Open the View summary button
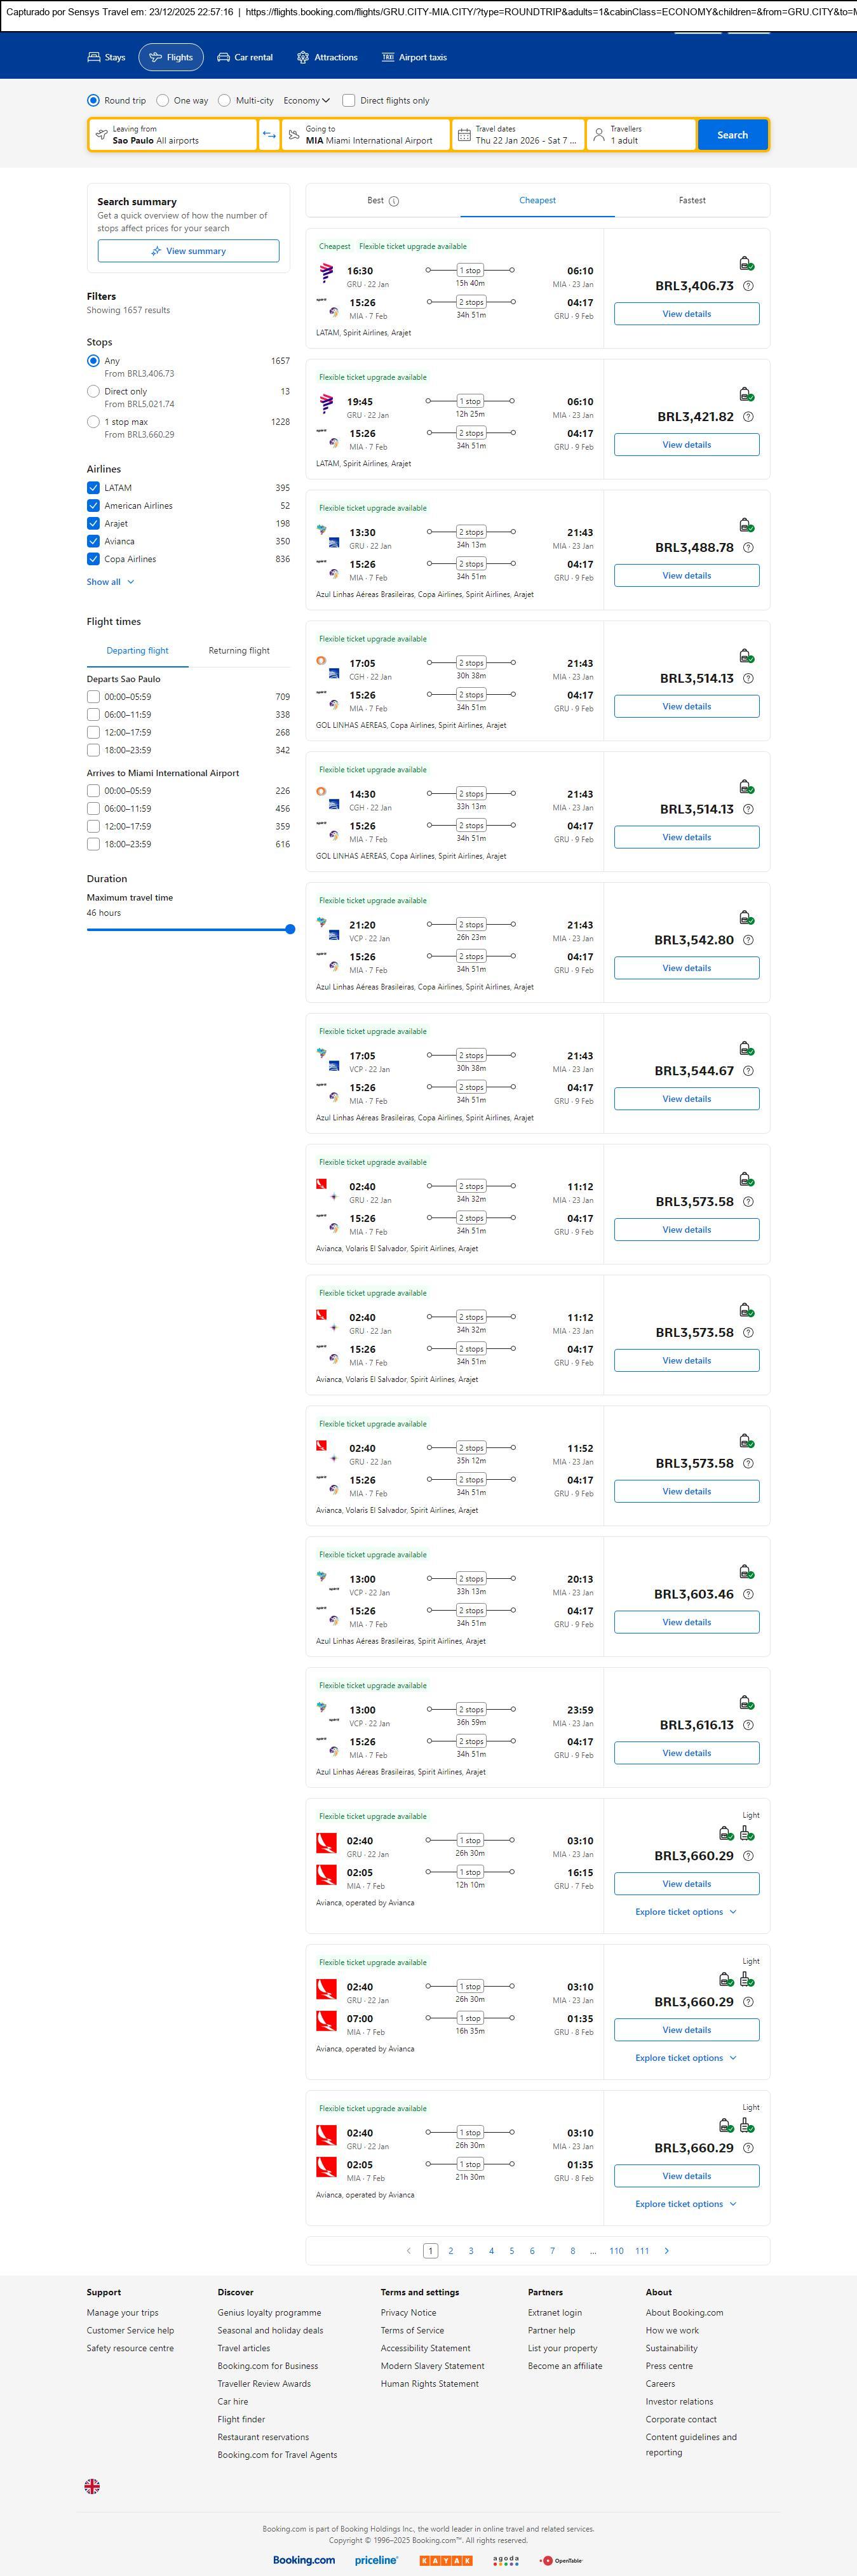The height and width of the screenshot is (2576, 857). pyautogui.click(x=188, y=251)
